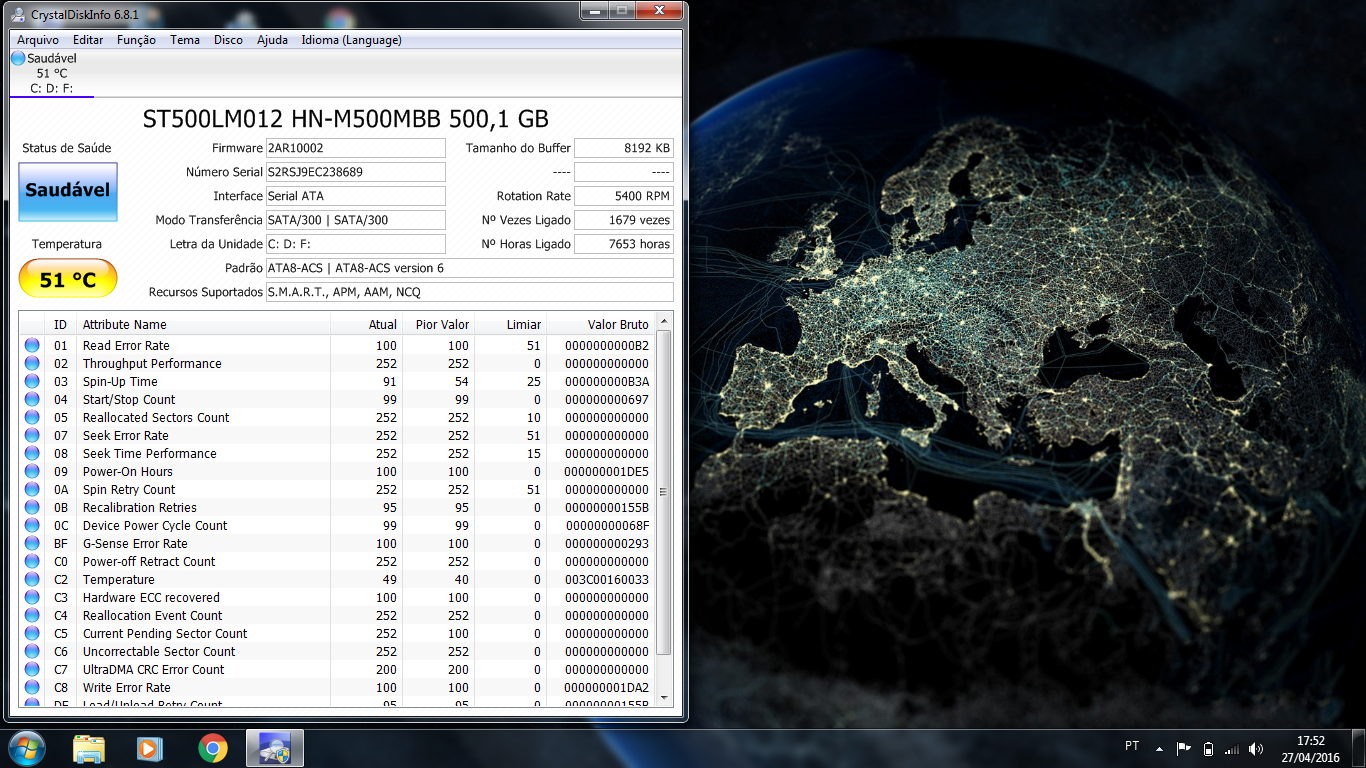Click the scrollbar down arrow of attribute list

(x=664, y=698)
